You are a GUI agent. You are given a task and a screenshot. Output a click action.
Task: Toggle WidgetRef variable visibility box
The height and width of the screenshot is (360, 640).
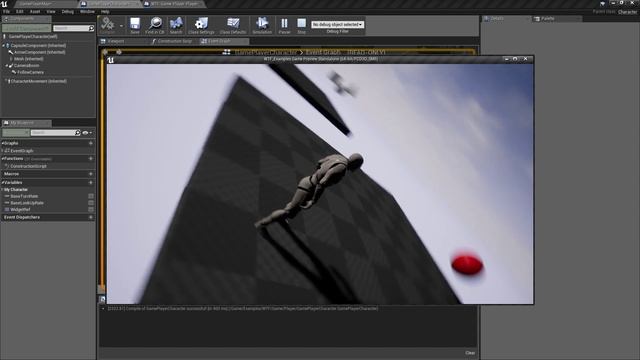point(91,209)
